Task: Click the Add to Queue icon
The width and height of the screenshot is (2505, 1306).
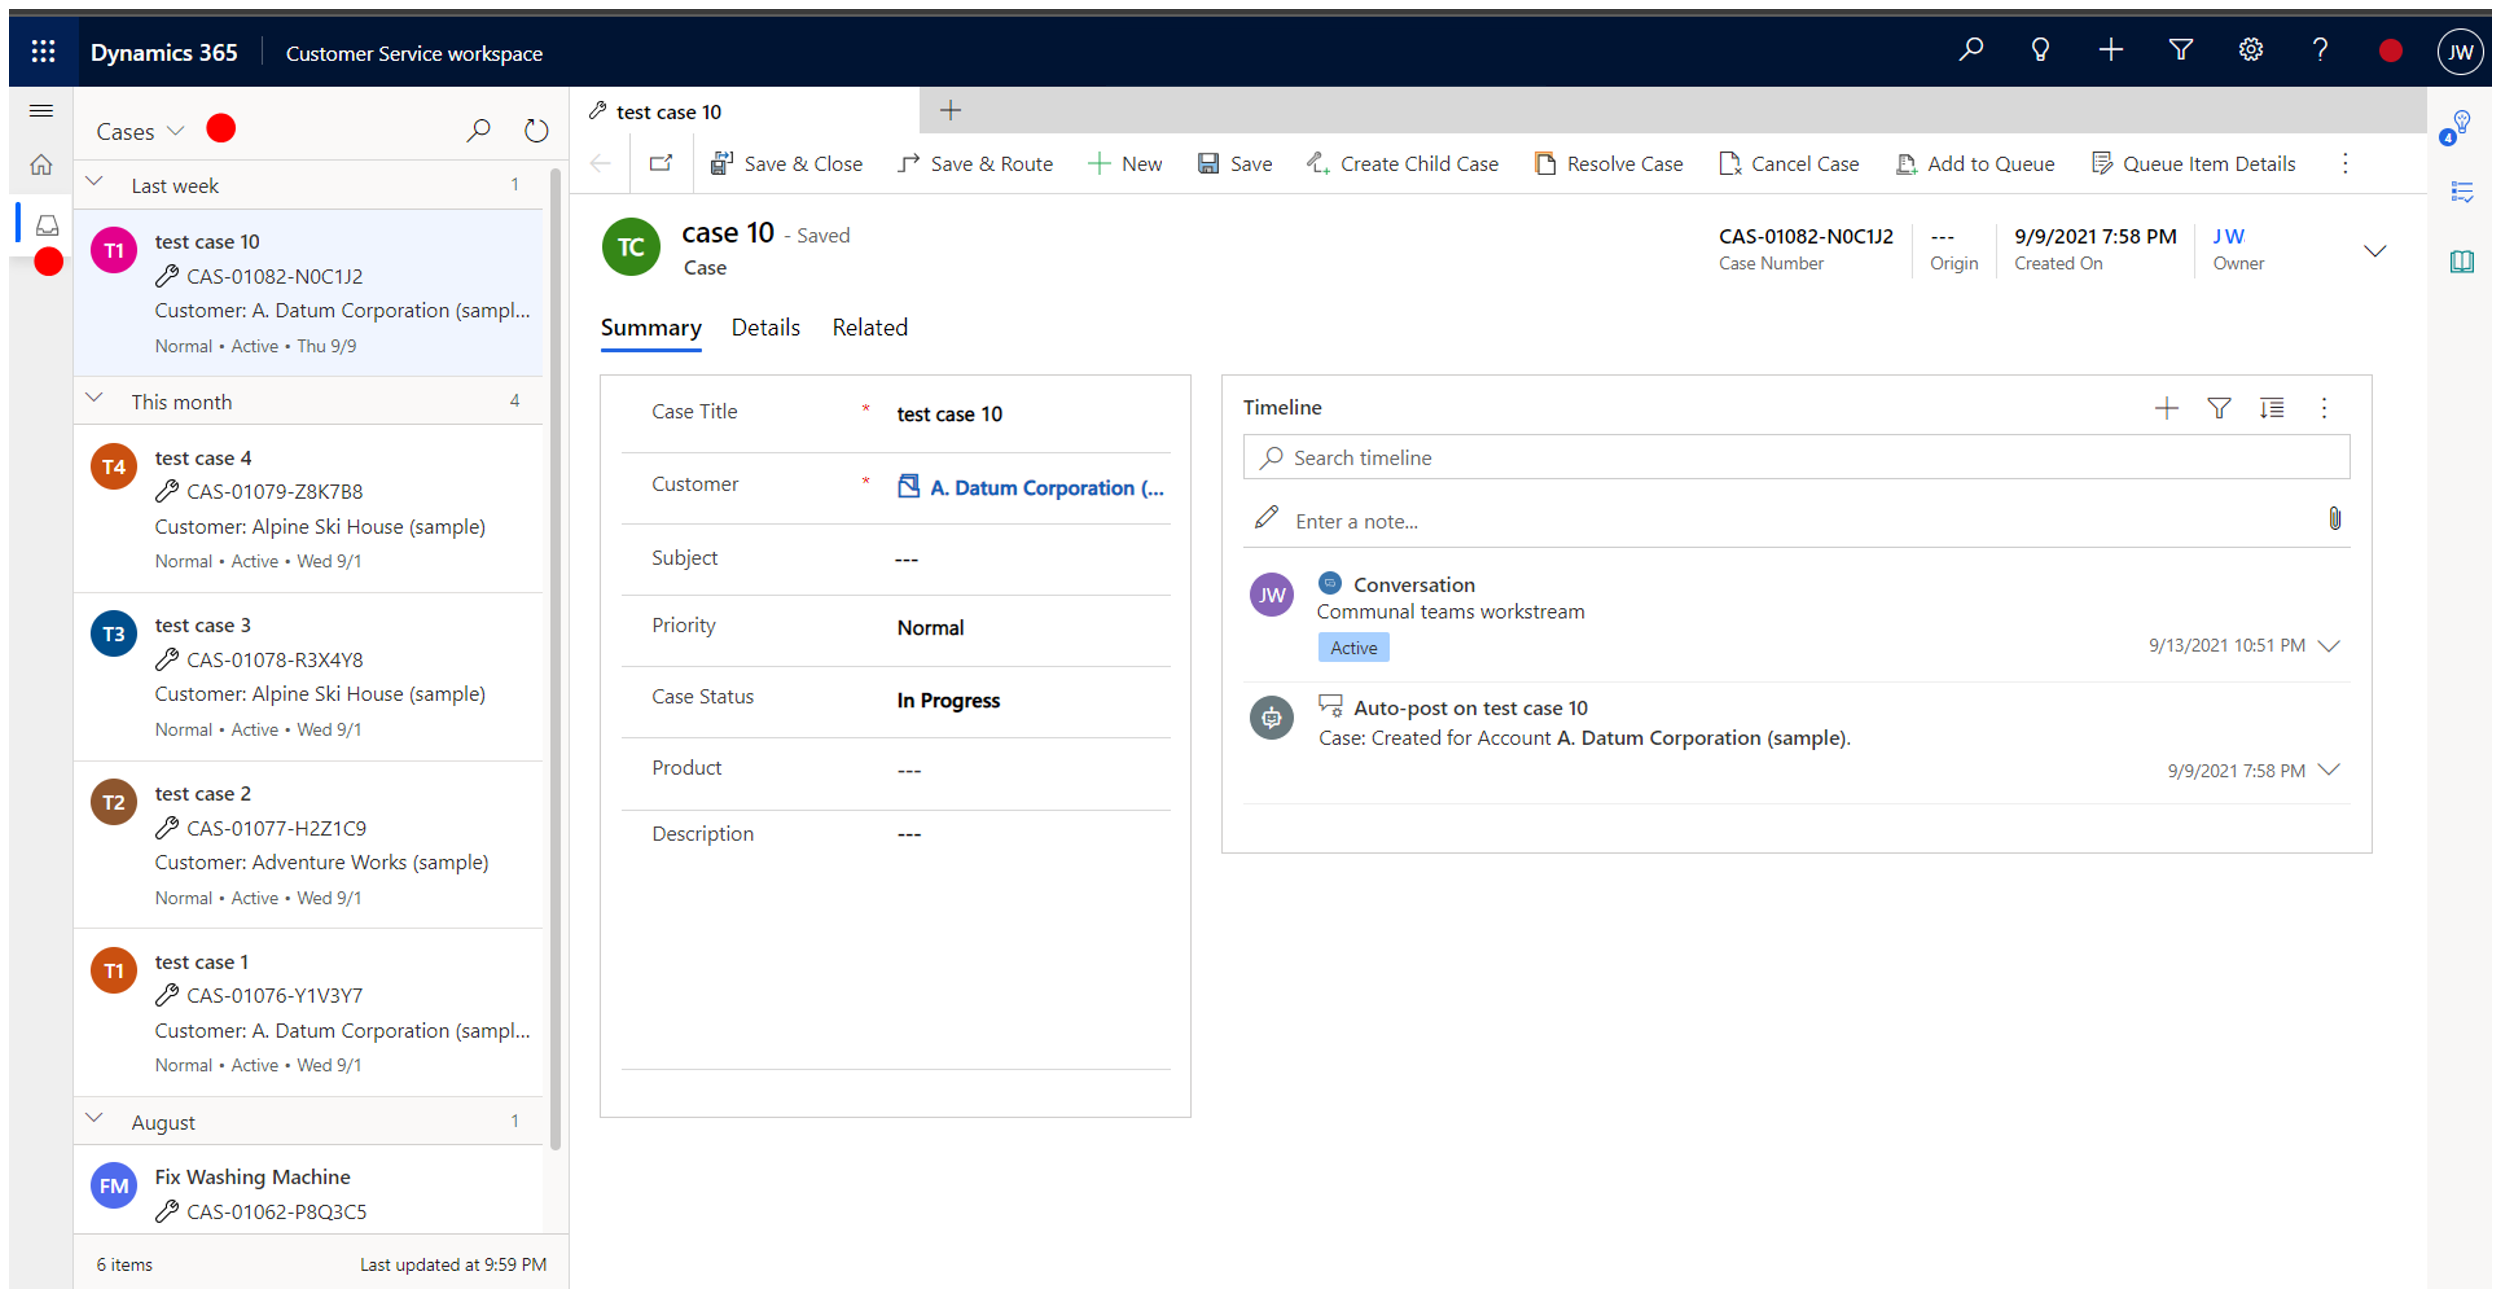Action: tap(1907, 162)
